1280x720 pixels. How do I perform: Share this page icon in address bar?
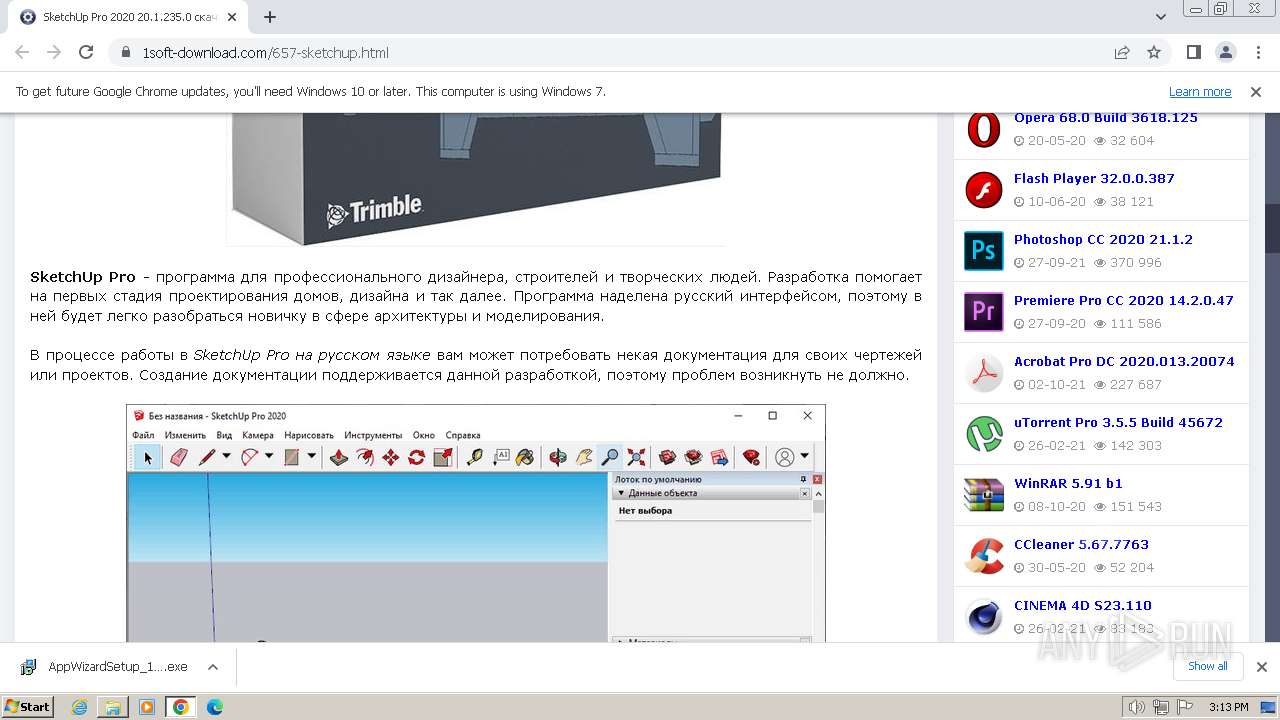click(1122, 53)
